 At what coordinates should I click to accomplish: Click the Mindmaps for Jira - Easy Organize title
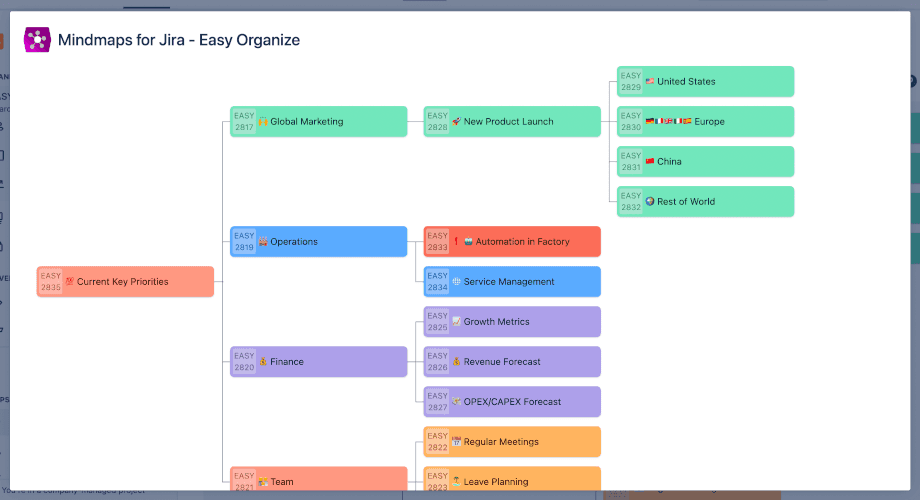tap(179, 40)
